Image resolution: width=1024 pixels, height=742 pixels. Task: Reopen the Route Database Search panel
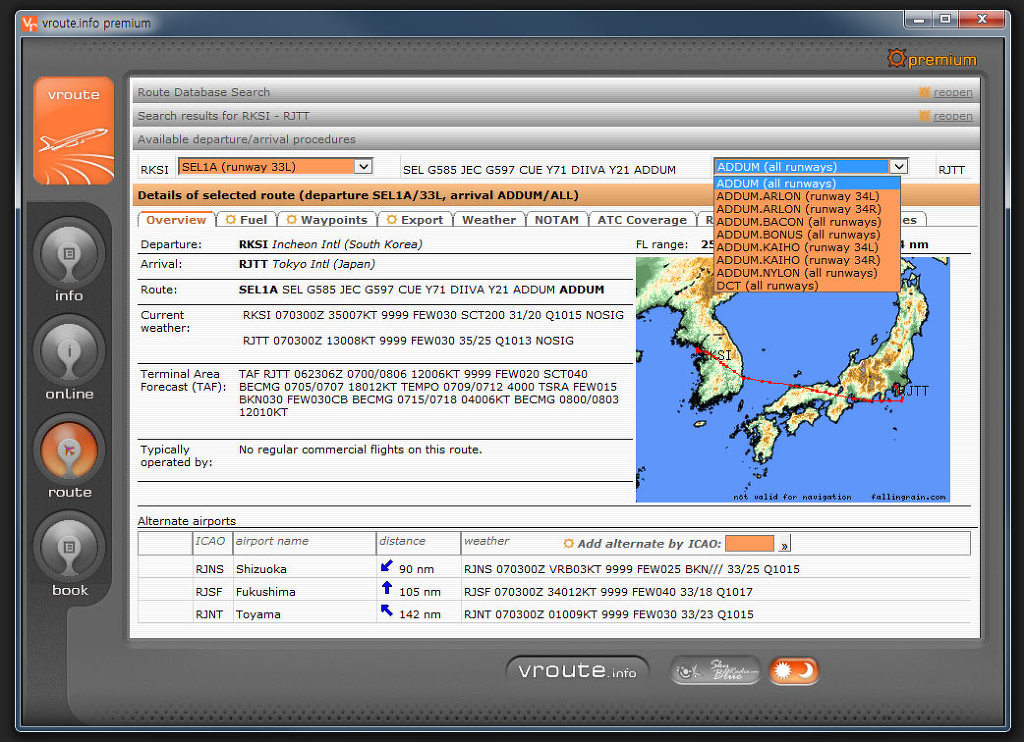tap(952, 93)
